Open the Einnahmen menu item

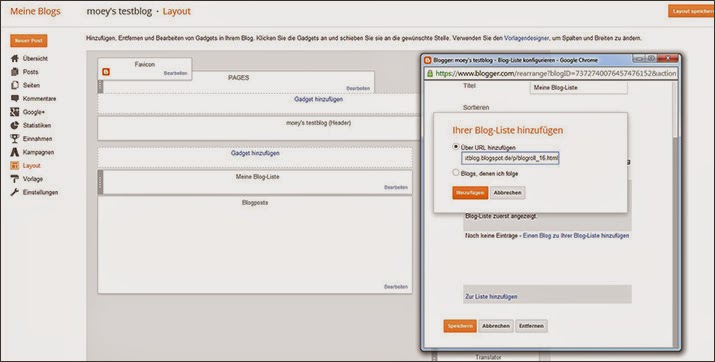37,139
